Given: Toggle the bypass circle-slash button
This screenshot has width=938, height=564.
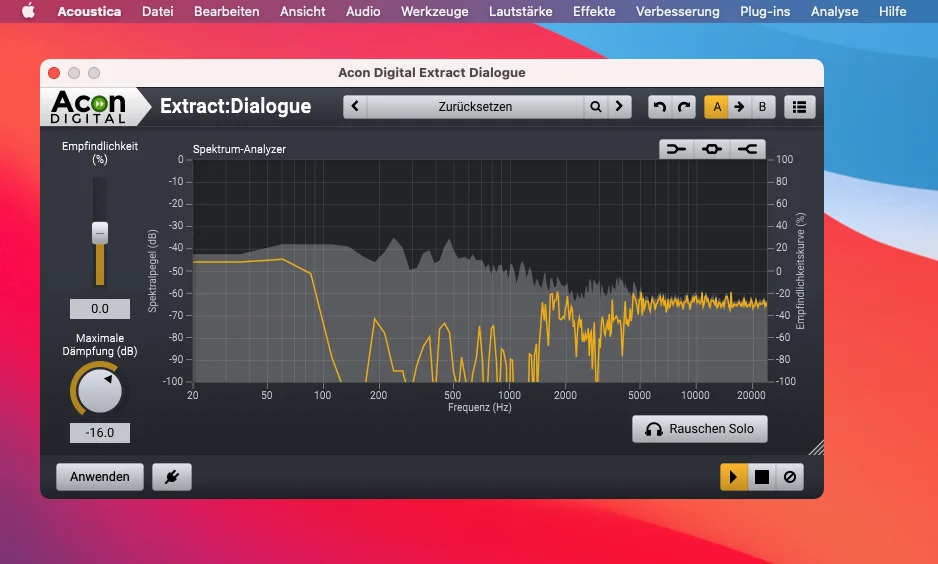Looking at the screenshot, I should (790, 477).
